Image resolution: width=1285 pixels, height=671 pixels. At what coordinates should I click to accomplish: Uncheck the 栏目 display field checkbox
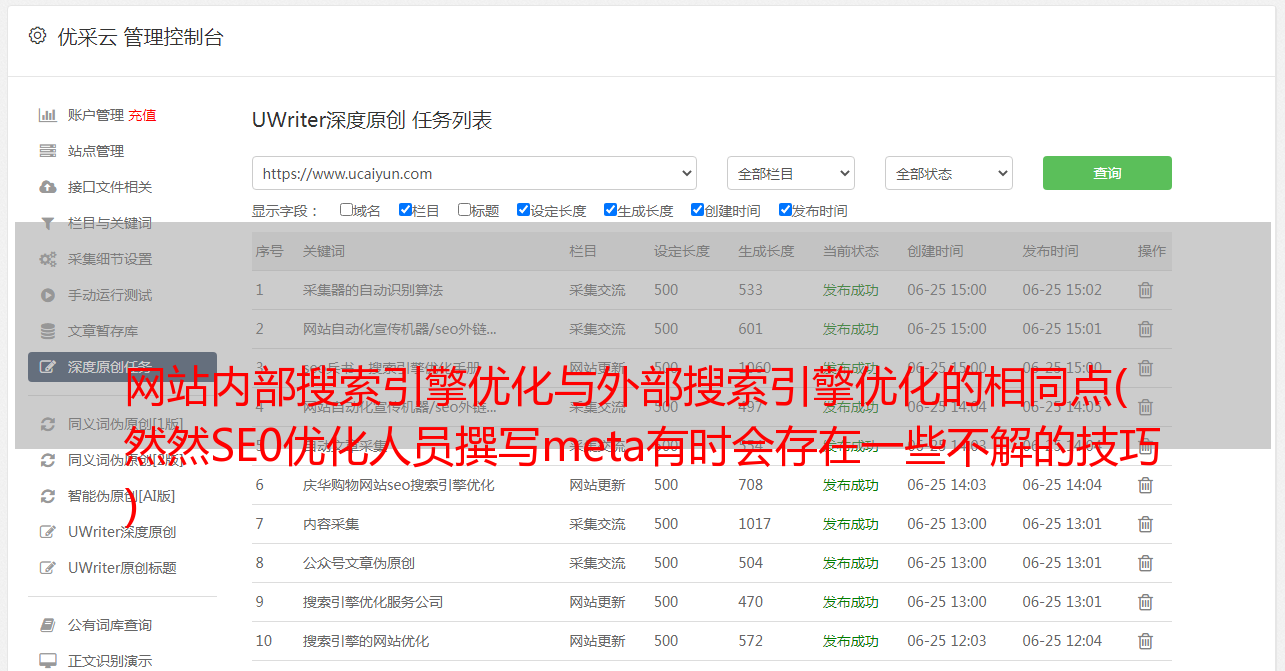point(405,210)
